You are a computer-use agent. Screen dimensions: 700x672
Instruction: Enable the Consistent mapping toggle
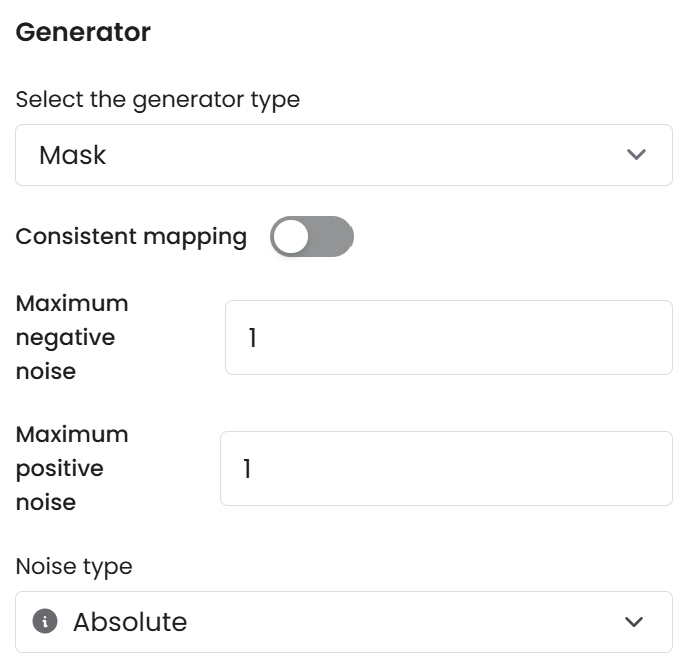click(311, 237)
